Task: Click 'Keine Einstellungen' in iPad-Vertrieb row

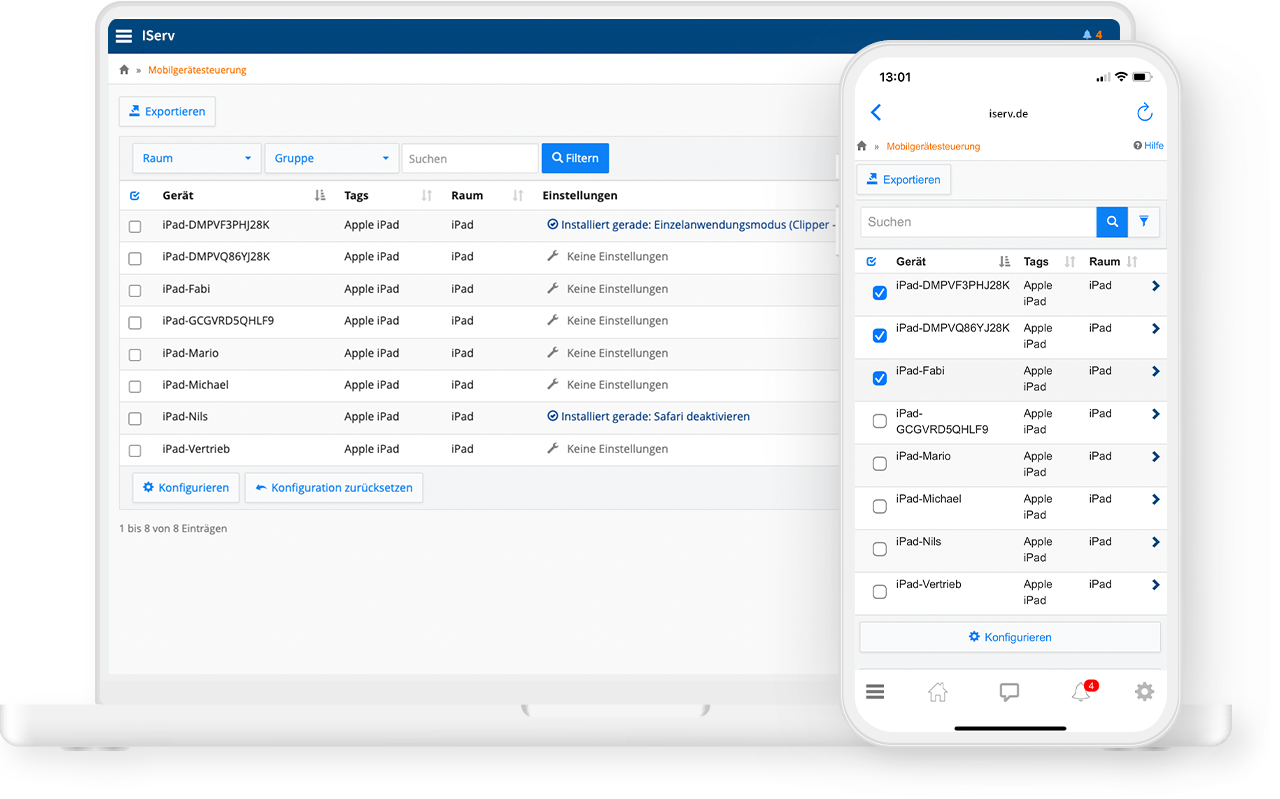Action: point(617,449)
